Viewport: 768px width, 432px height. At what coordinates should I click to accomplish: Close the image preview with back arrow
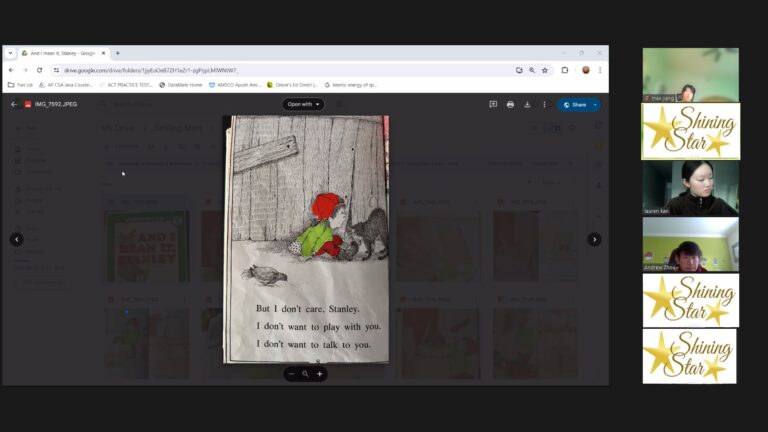[x=14, y=104]
